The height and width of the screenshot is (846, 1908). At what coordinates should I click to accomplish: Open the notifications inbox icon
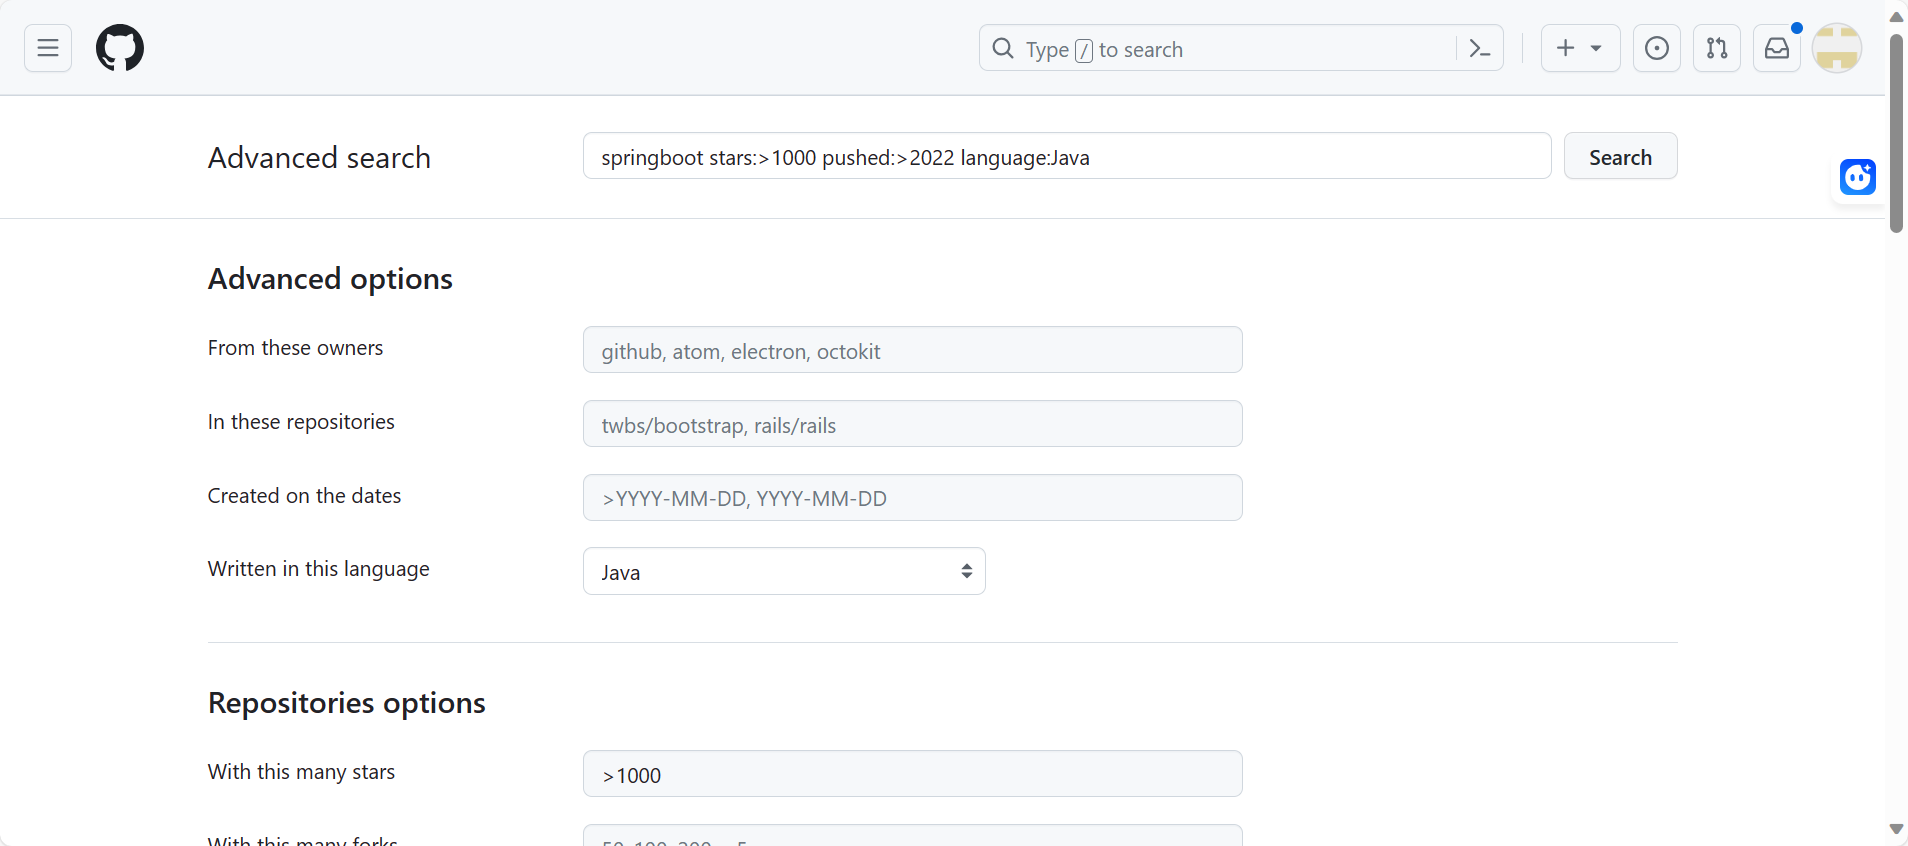tap(1777, 48)
